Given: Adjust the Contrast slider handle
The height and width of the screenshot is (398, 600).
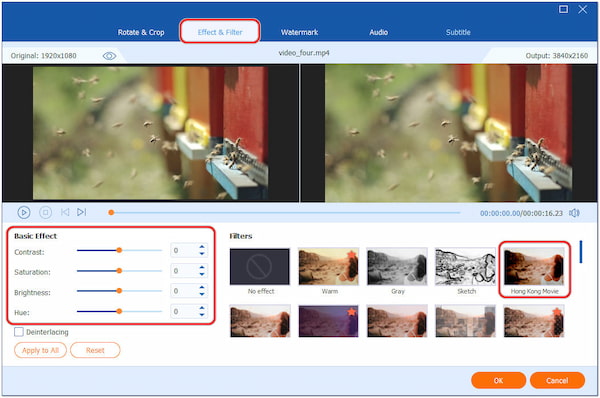Looking at the screenshot, I should point(119,250).
